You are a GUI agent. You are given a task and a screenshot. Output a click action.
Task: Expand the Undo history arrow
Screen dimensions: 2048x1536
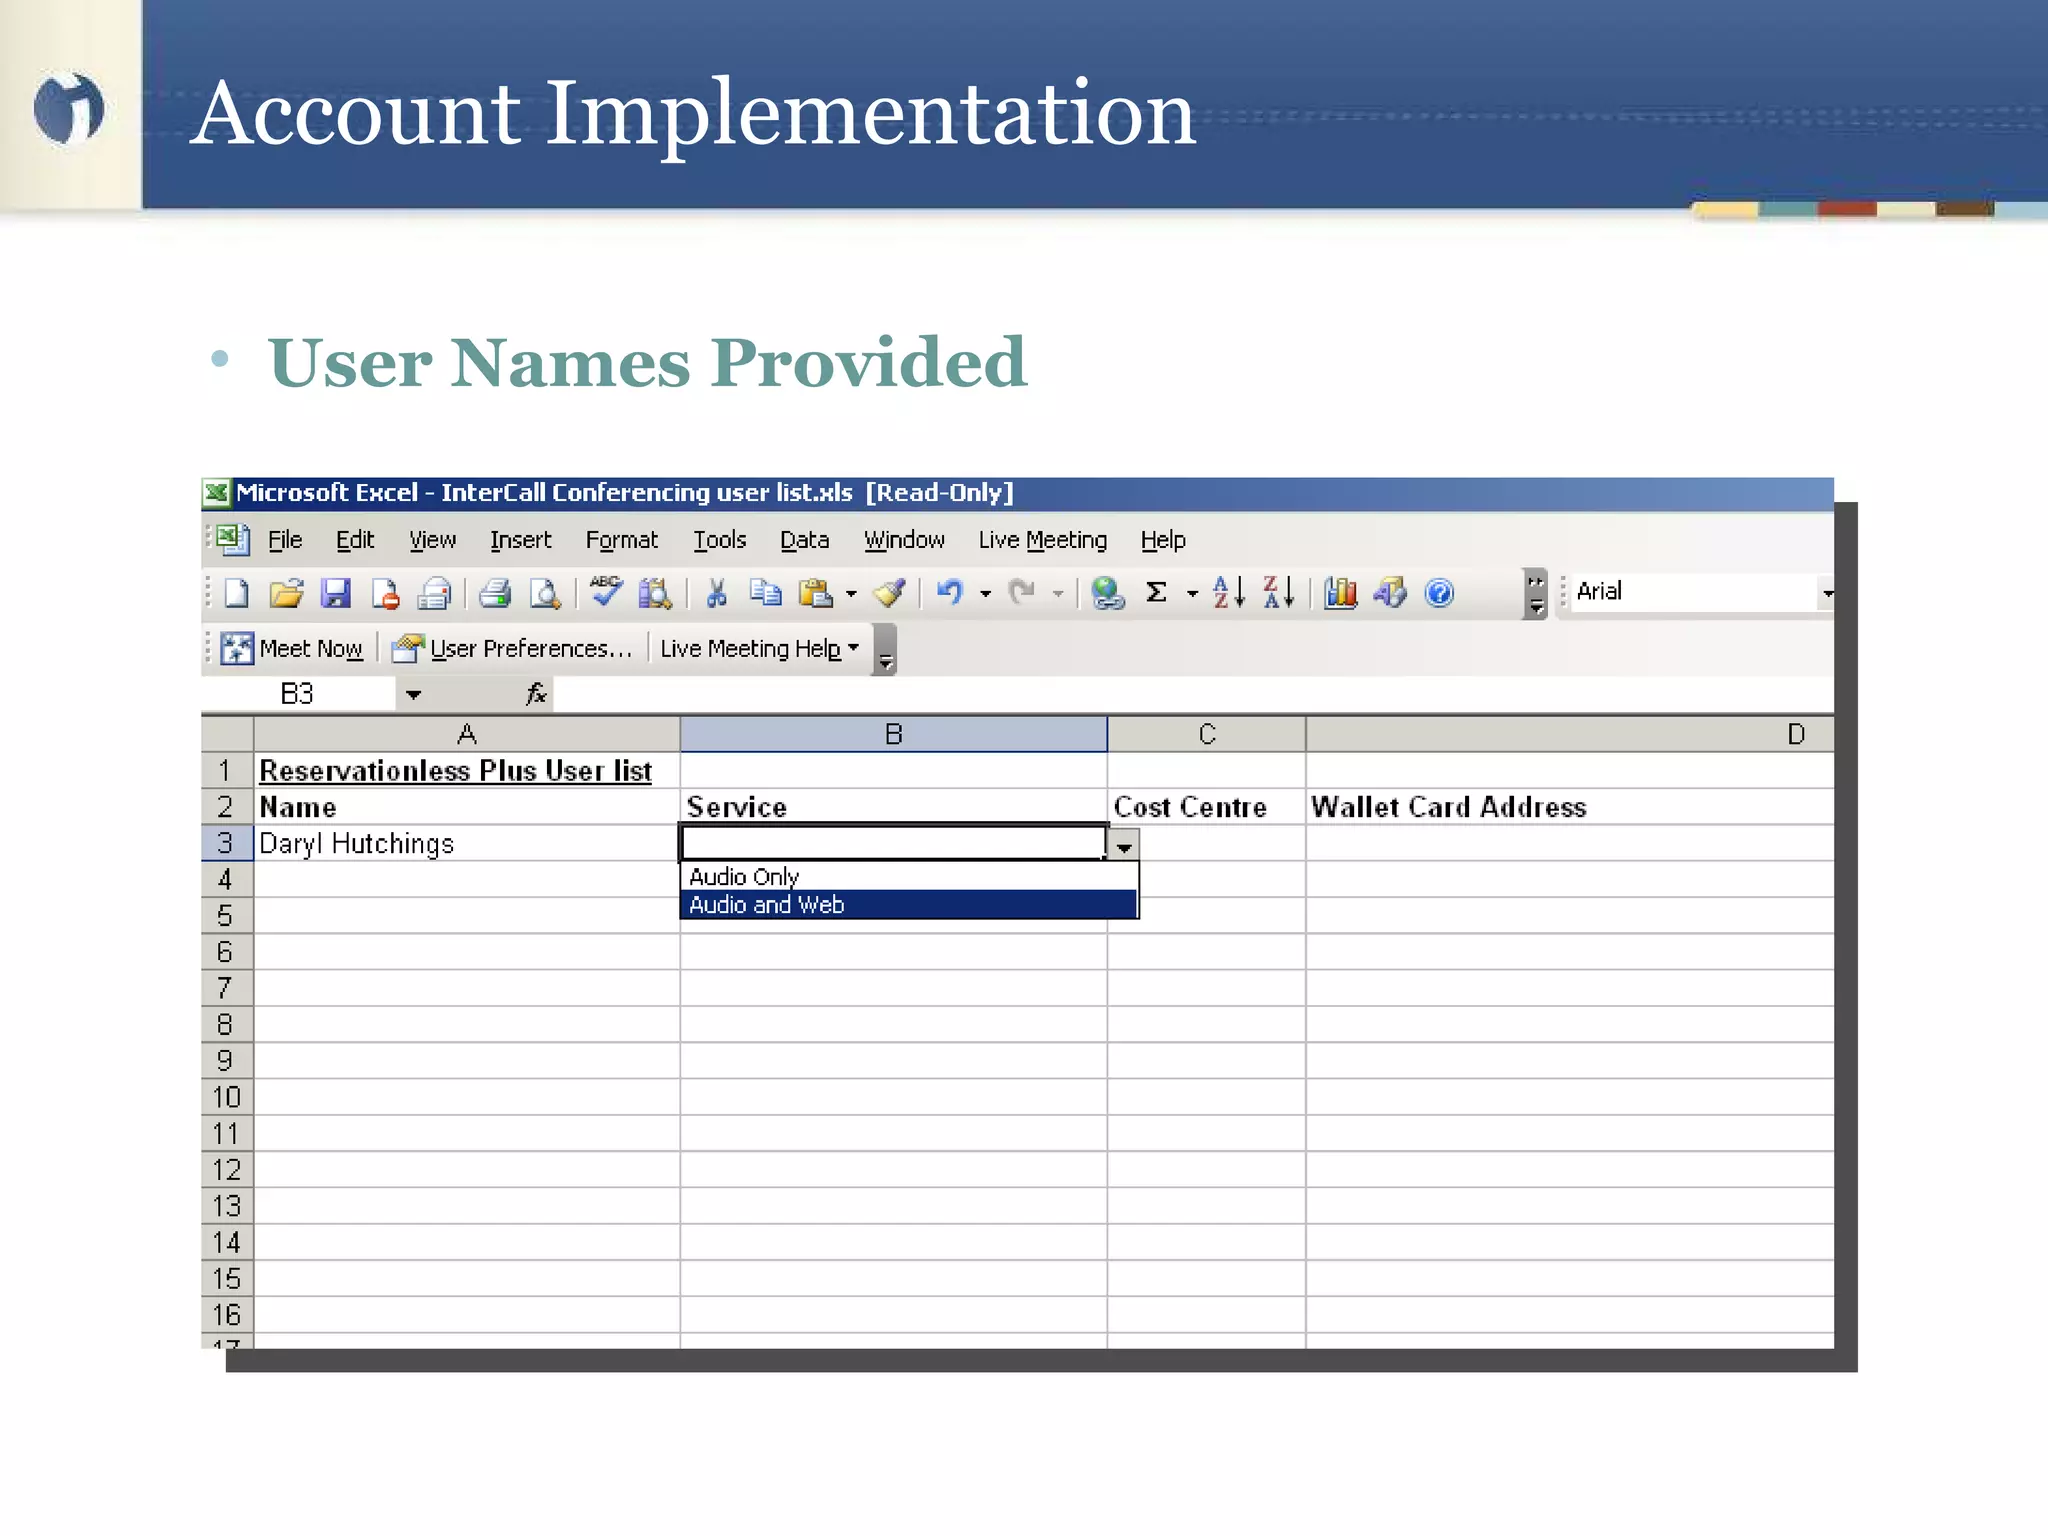pos(985,594)
